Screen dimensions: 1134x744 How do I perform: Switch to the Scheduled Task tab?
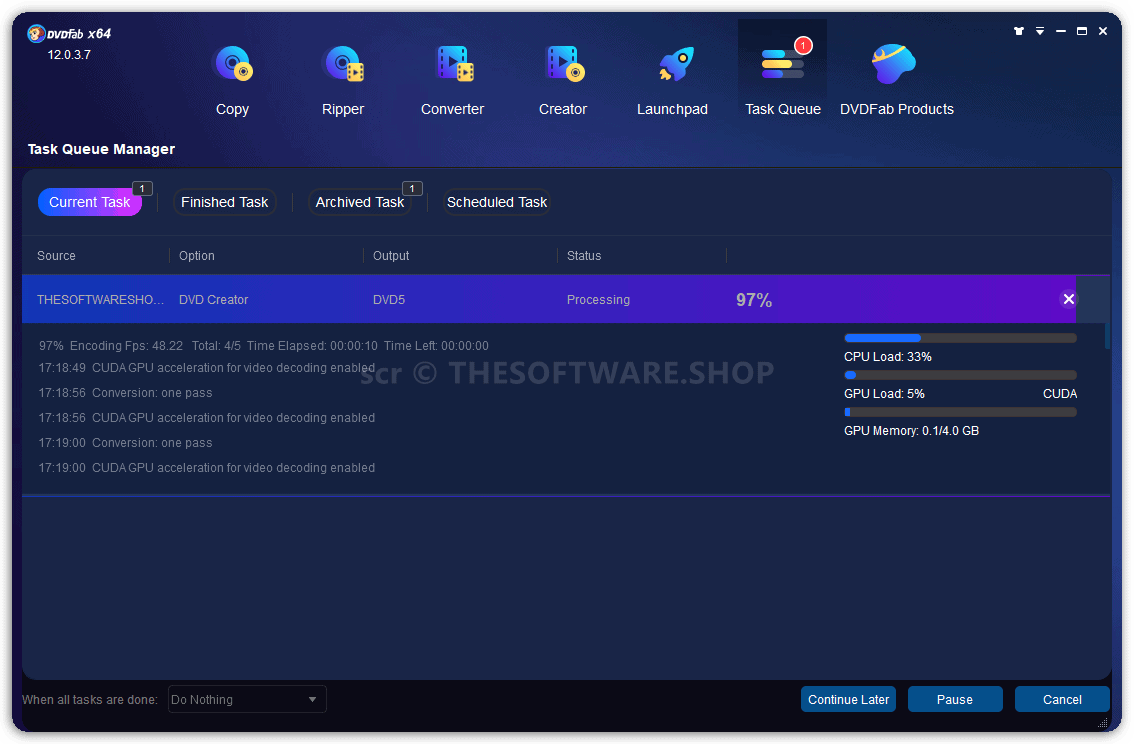497,202
